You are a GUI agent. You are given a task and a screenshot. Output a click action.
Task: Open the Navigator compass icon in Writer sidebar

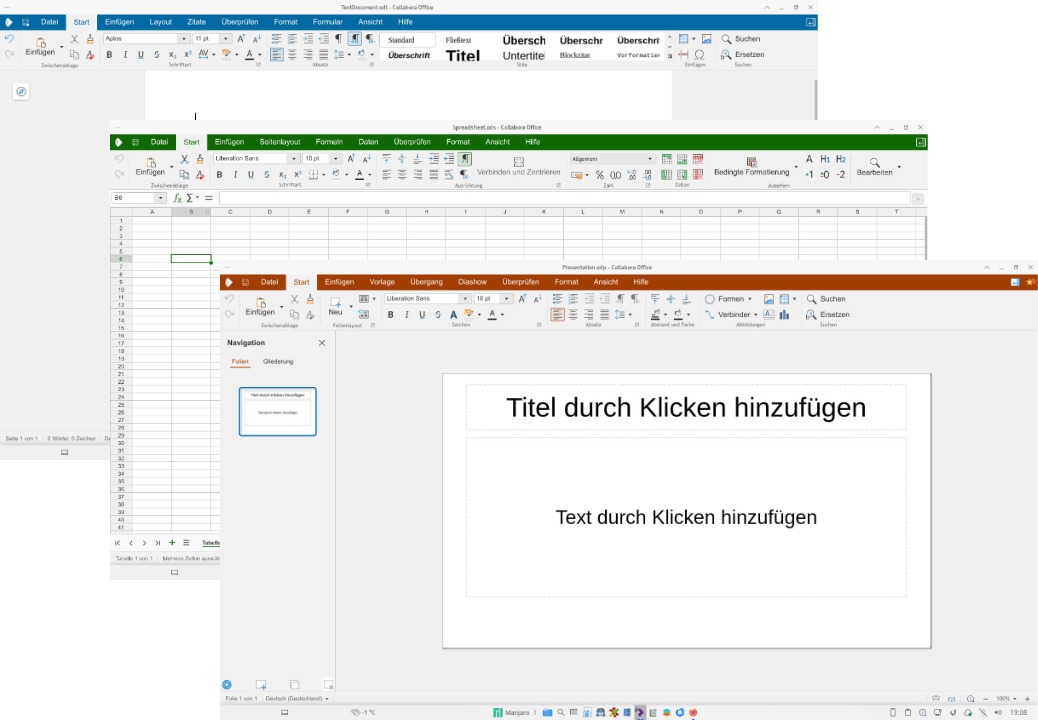[x=21, y=92]
